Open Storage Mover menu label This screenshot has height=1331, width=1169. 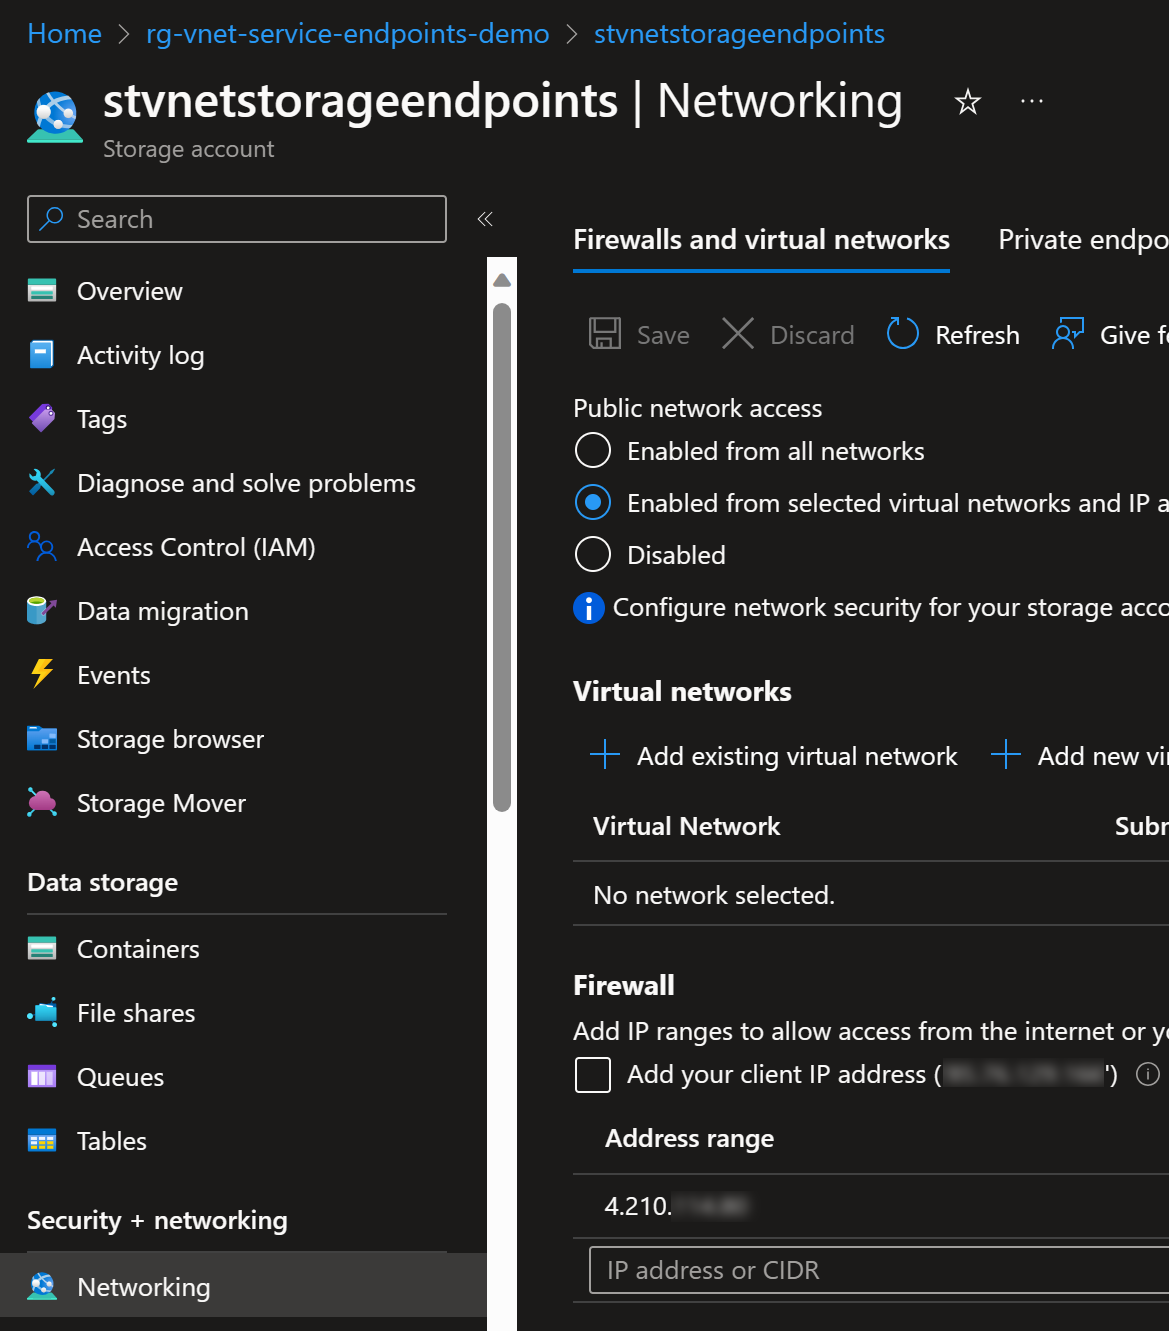coord(161,803)
